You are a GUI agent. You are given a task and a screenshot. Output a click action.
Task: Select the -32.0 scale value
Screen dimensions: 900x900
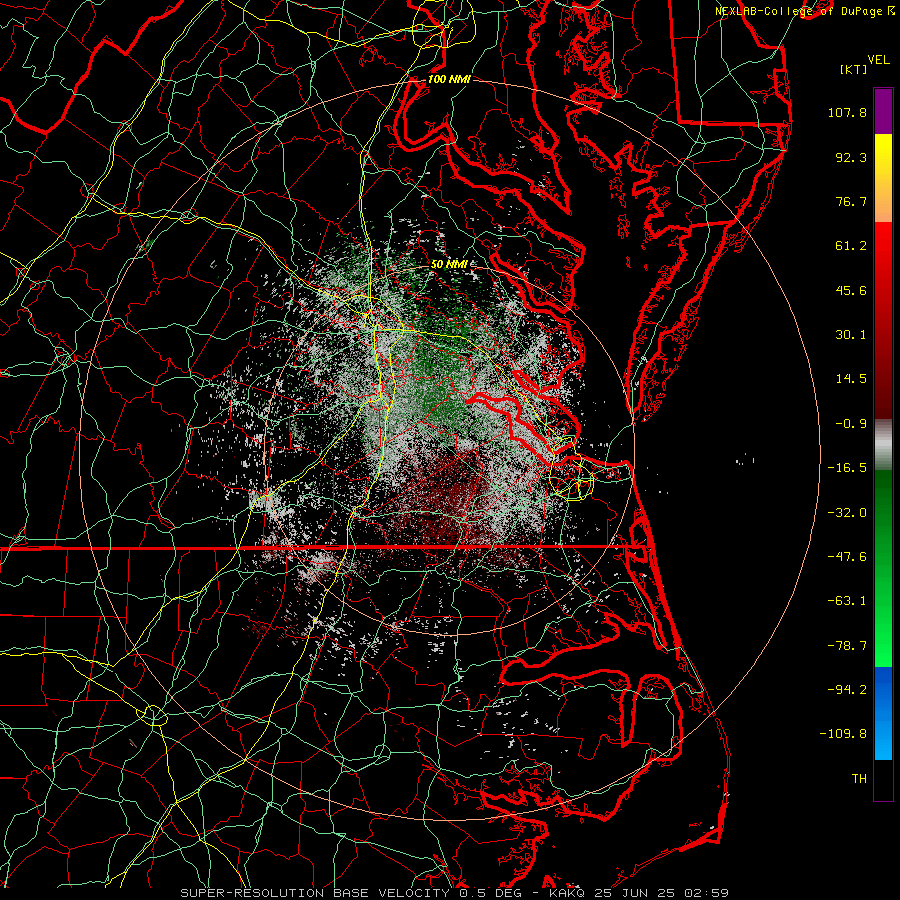tap(847, 513)
